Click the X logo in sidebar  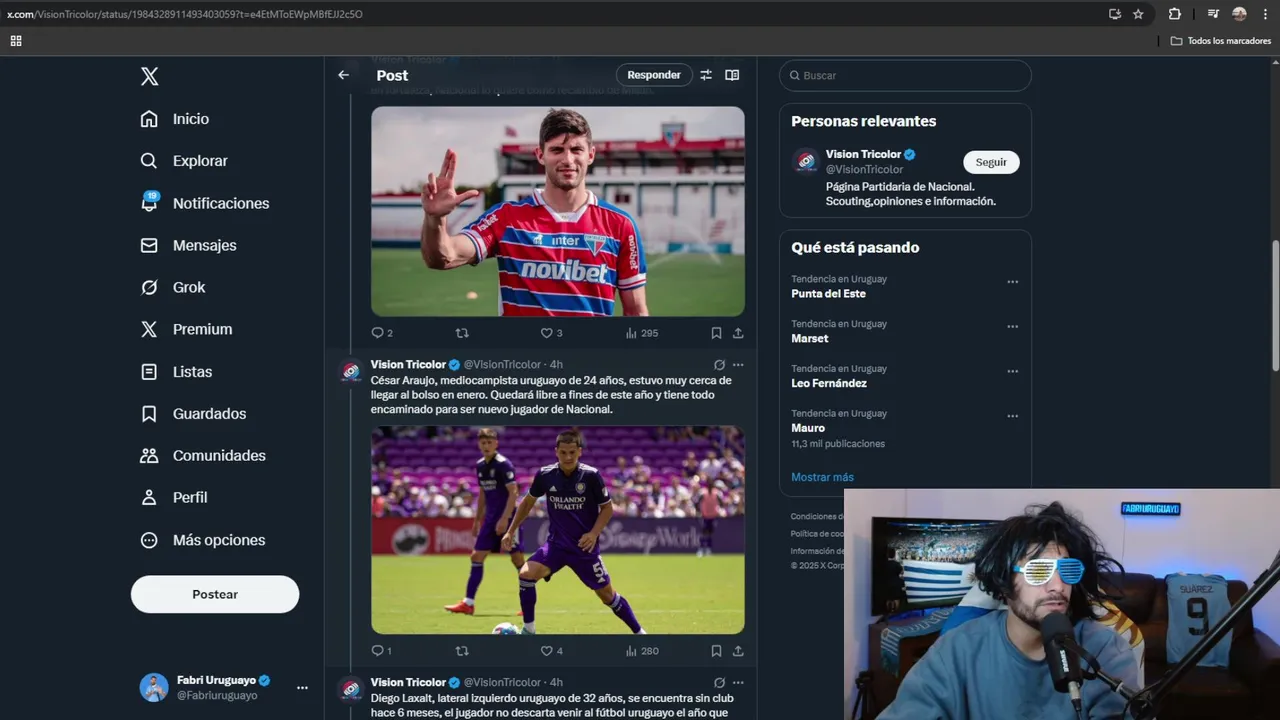tap(149, 77)
